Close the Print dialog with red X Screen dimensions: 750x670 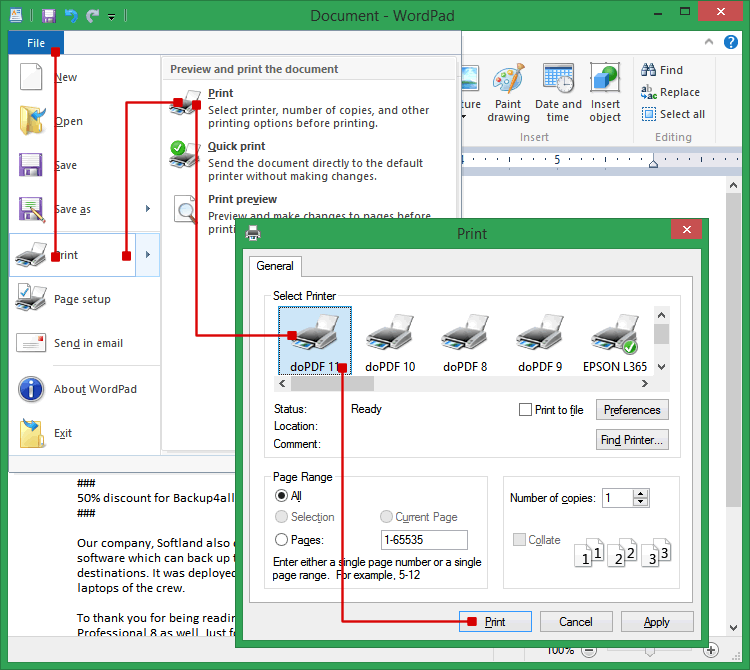click(x=686, y=230)
